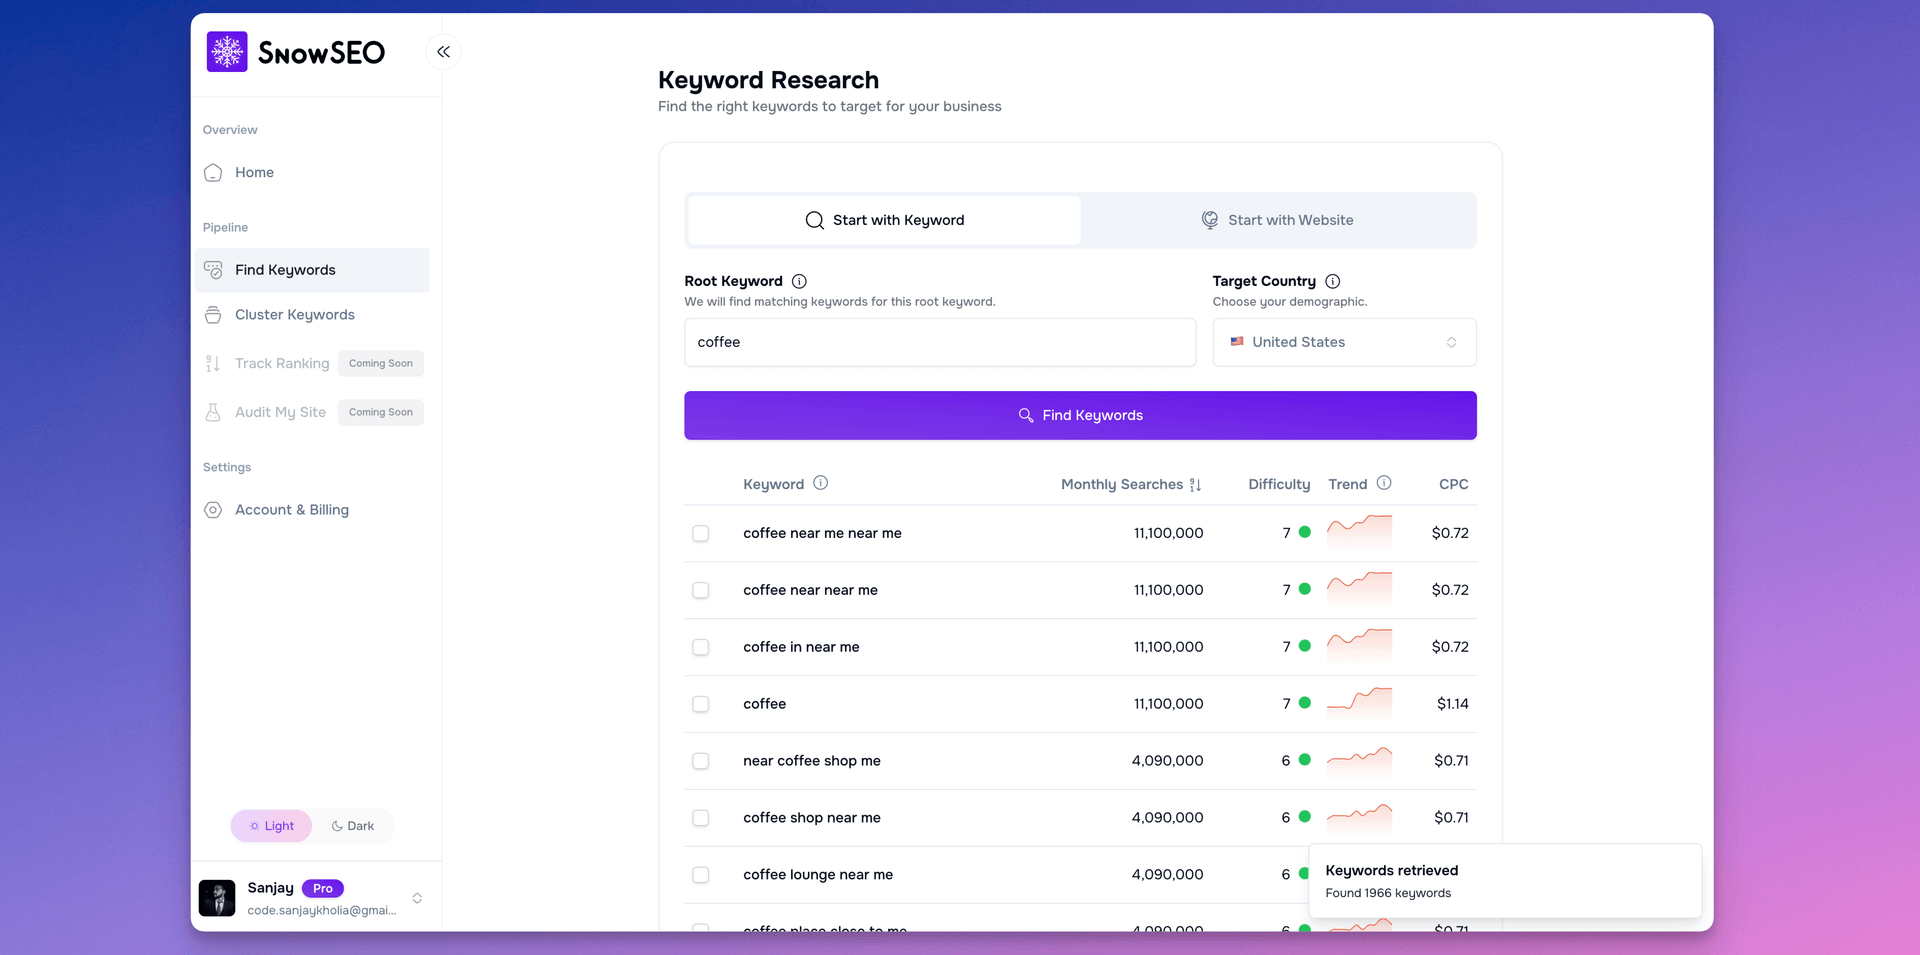Click the Trend column info icon

coord(1384,483)
